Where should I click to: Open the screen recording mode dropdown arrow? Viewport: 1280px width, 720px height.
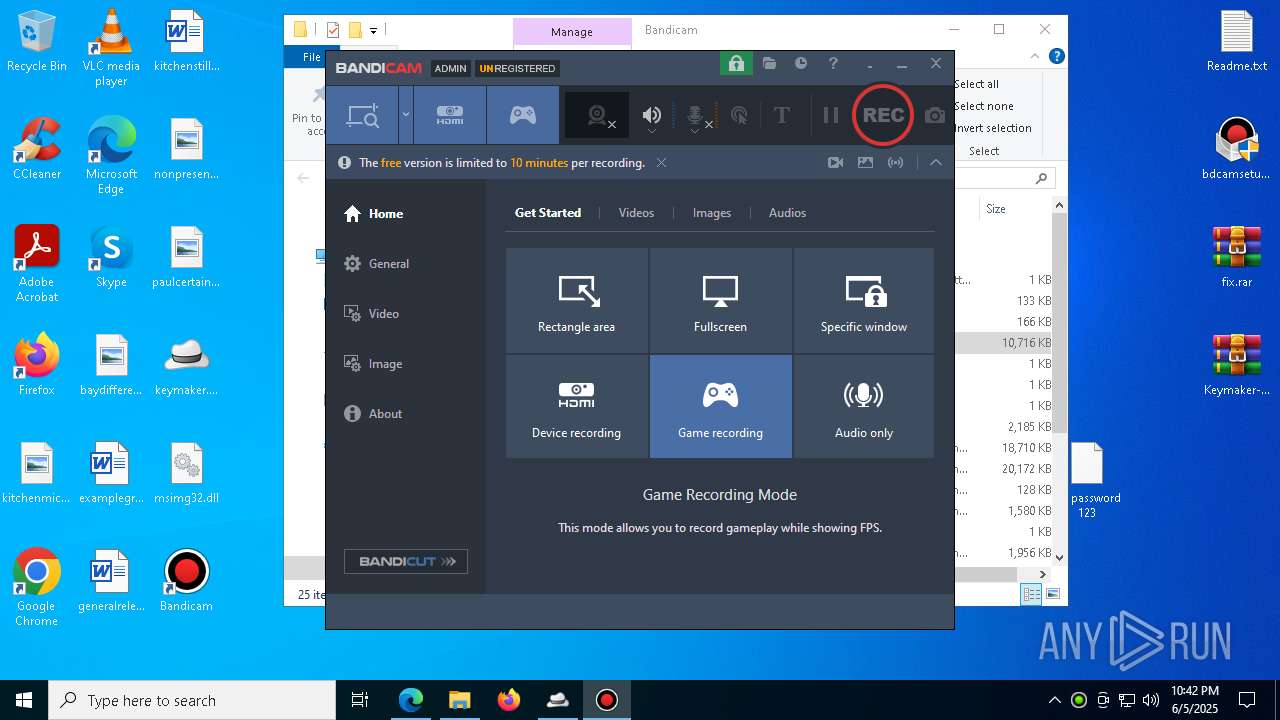[x=406, y=115]
